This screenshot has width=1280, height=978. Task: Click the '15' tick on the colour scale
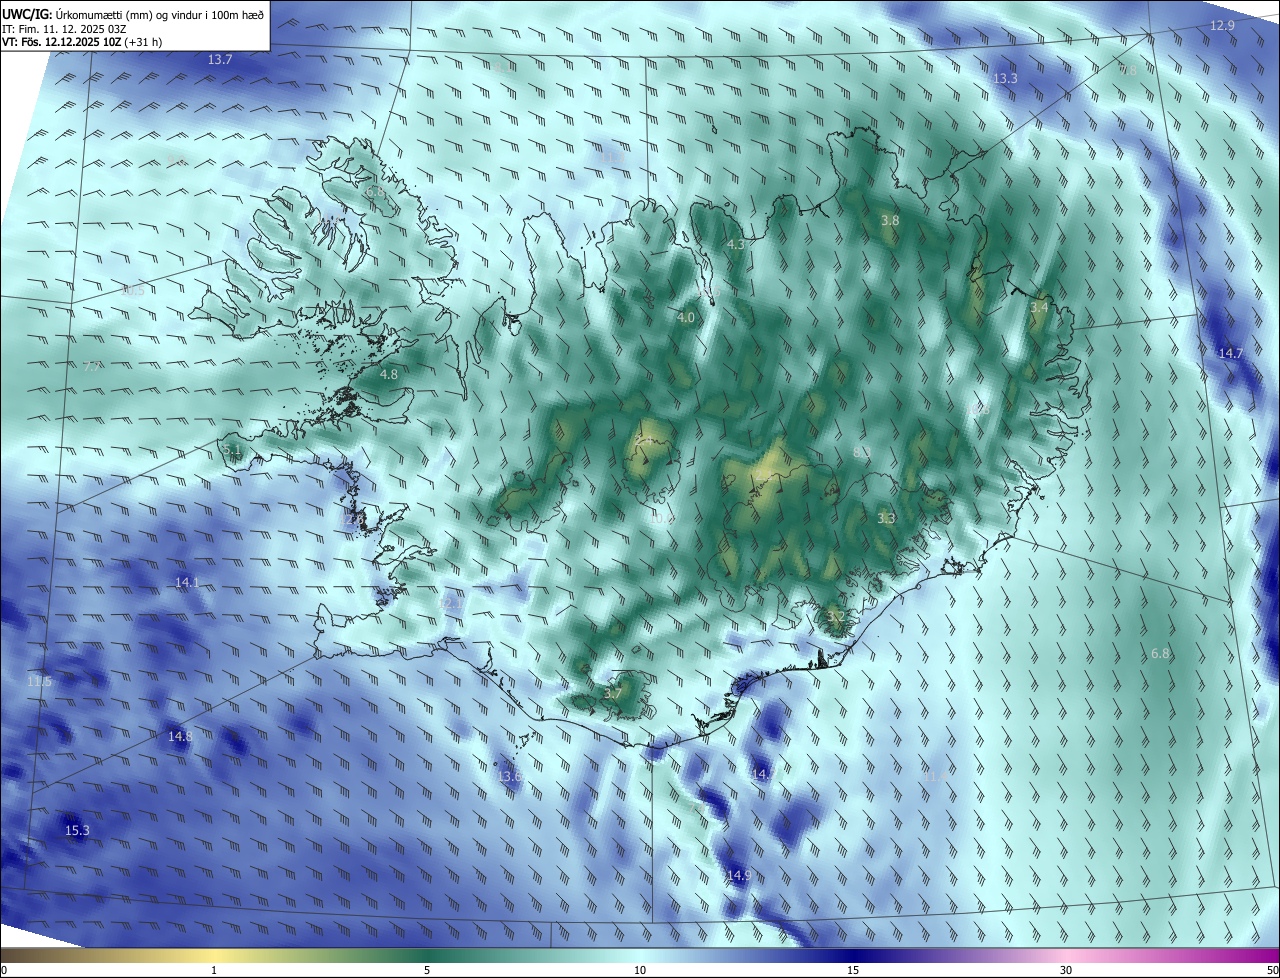click(x=853, y=970)
